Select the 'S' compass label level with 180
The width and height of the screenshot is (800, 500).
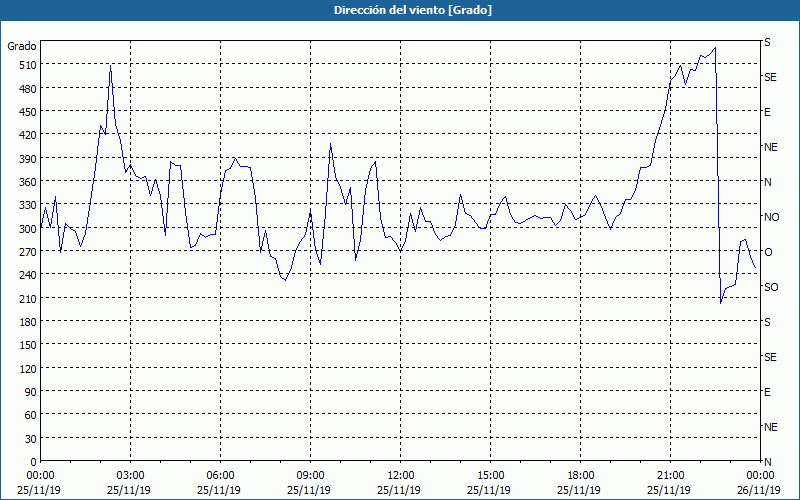pyautogui.click(x=767, y=322)
